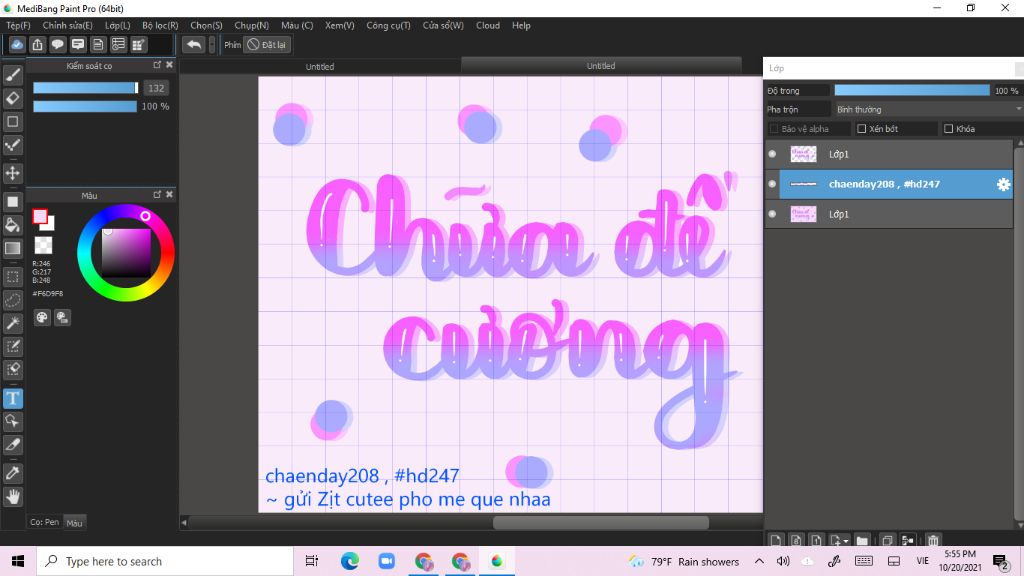Close the Kiểm soát cọ panel
Screen dimensions: 1024x576
170,65
